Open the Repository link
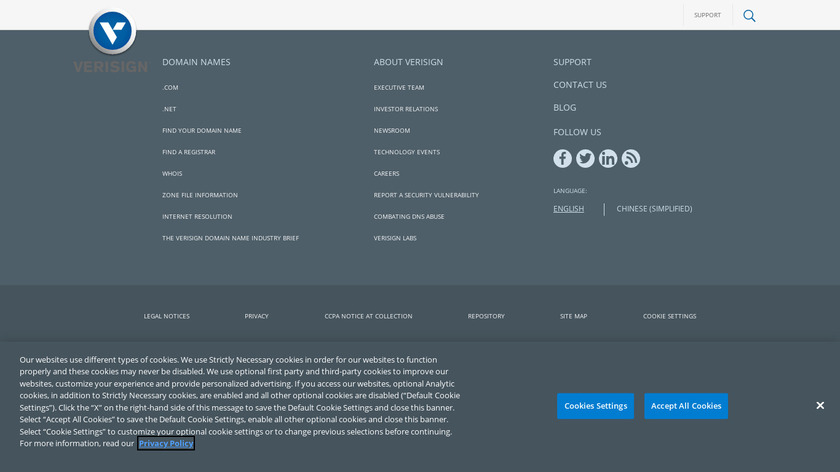 pos(486,316)
